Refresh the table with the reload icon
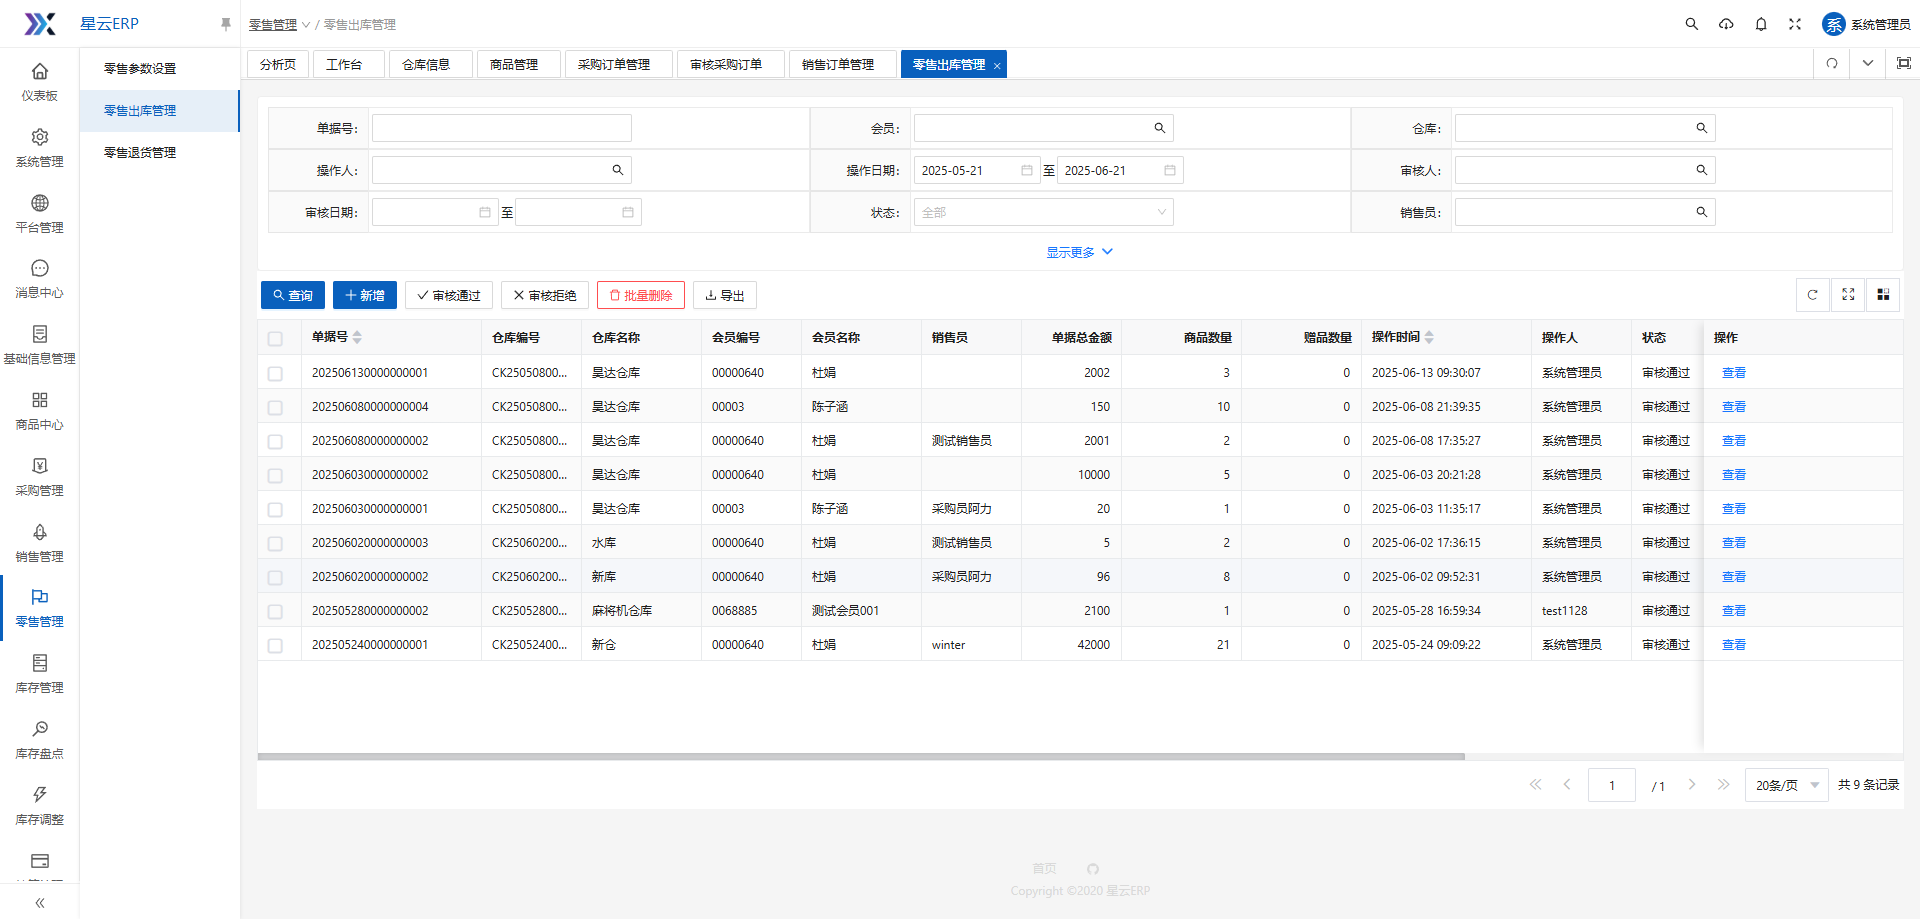The height and width of the screenshot is (919, 1920). coord(1812,295)
